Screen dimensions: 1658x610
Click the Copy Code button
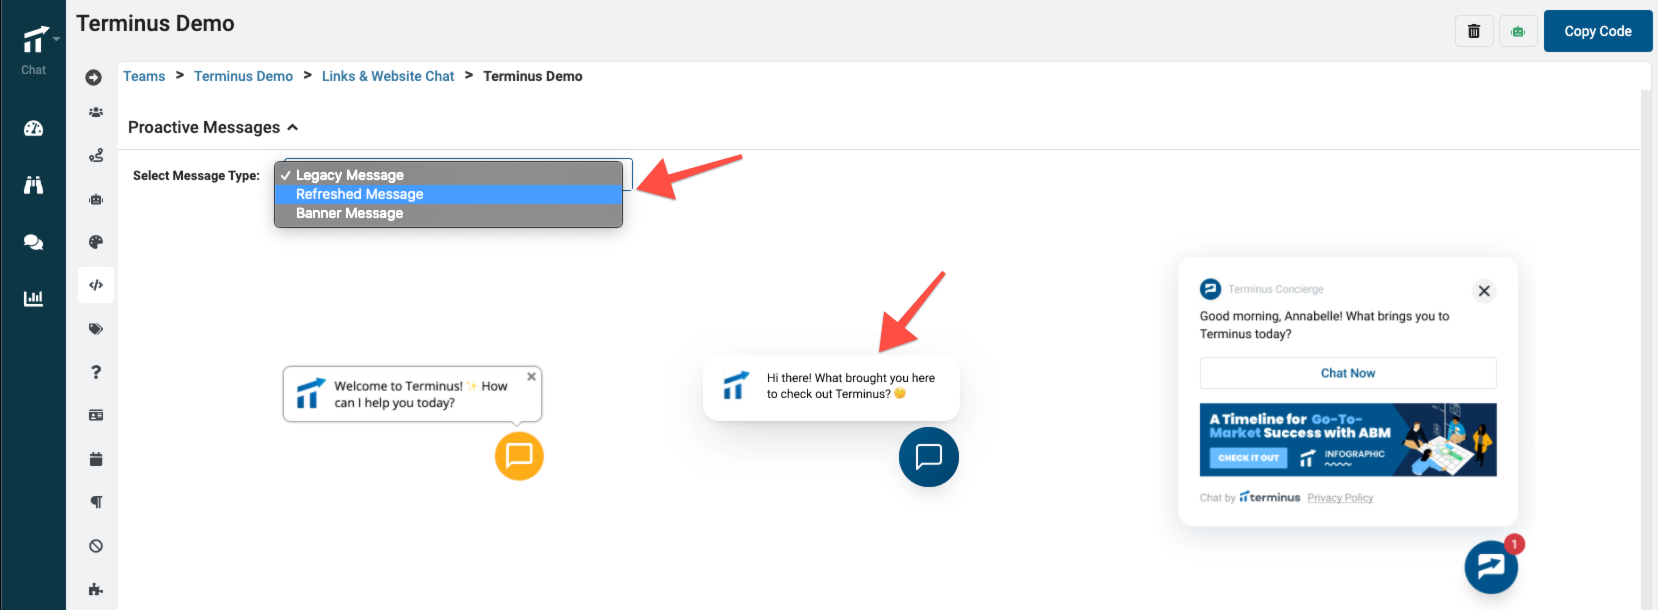tap(1598, 31)
